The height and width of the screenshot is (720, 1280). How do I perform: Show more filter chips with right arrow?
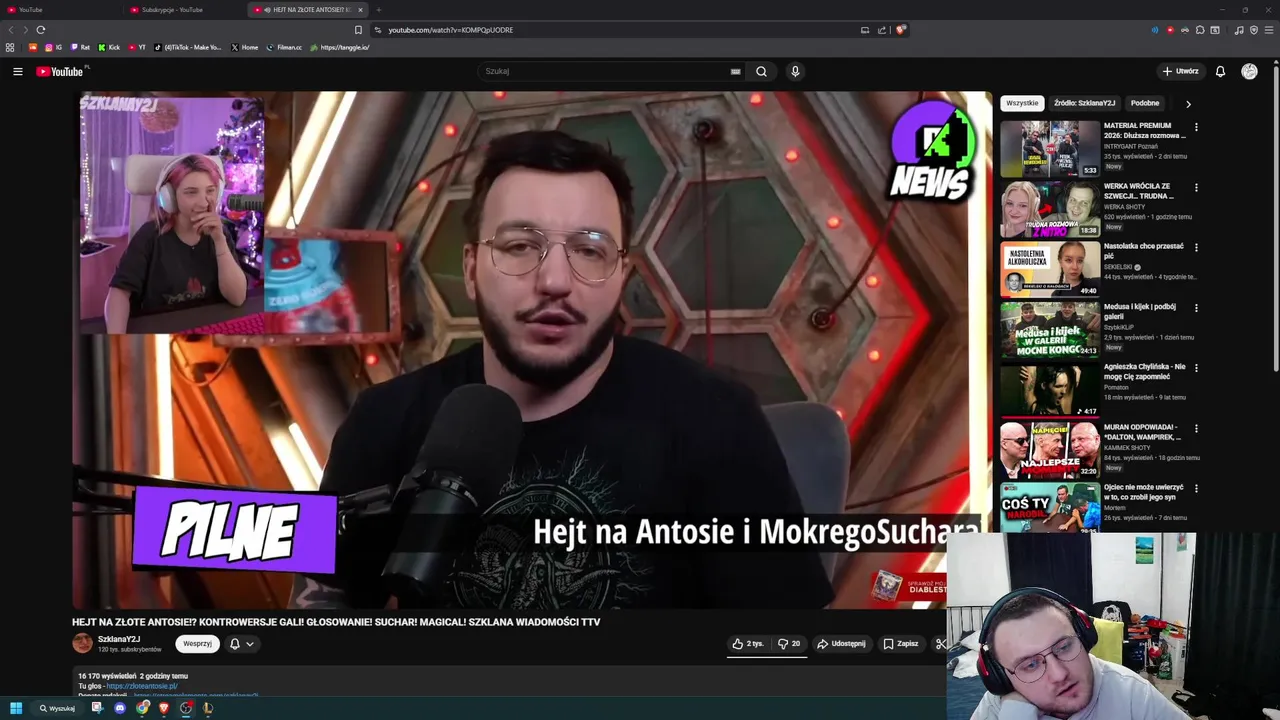pos(1188,103)
